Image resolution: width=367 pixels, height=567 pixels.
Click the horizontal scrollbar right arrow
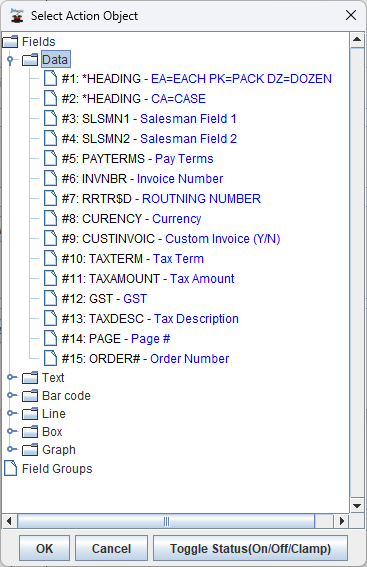point(341,521)
